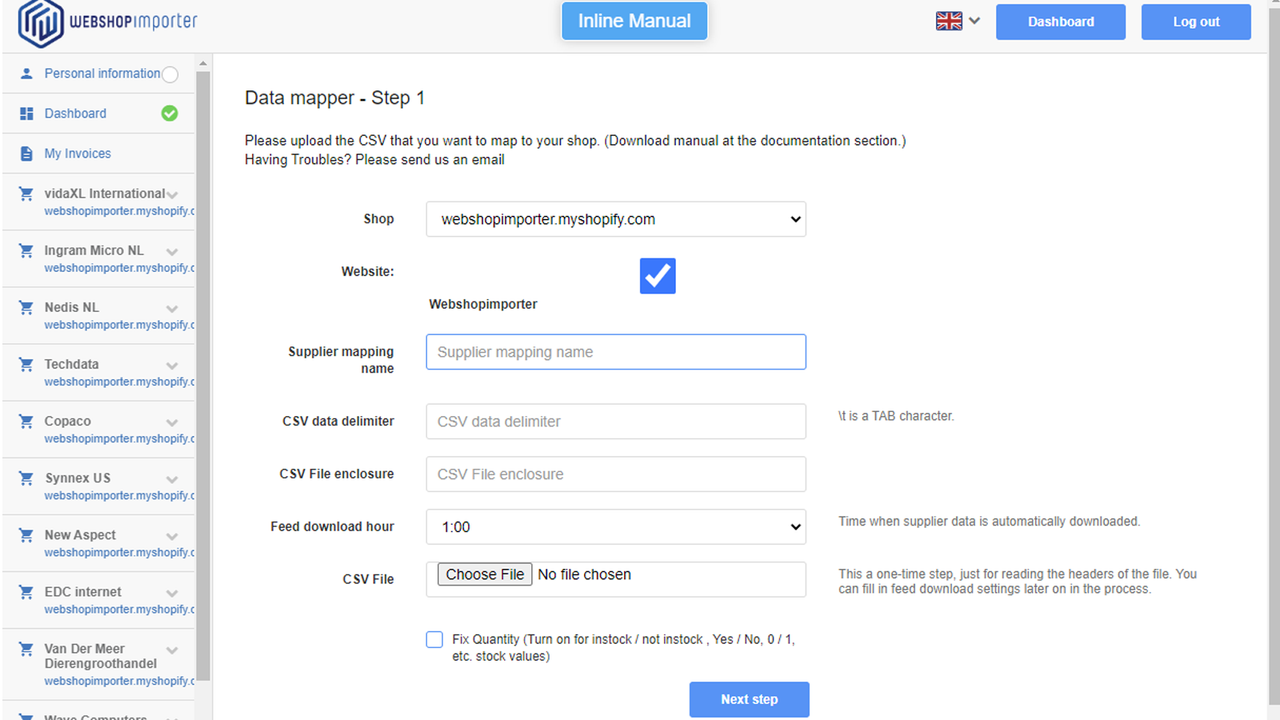Open the Feed download hour dropdown
The image size is (1280, 720).
click(615, 526)
